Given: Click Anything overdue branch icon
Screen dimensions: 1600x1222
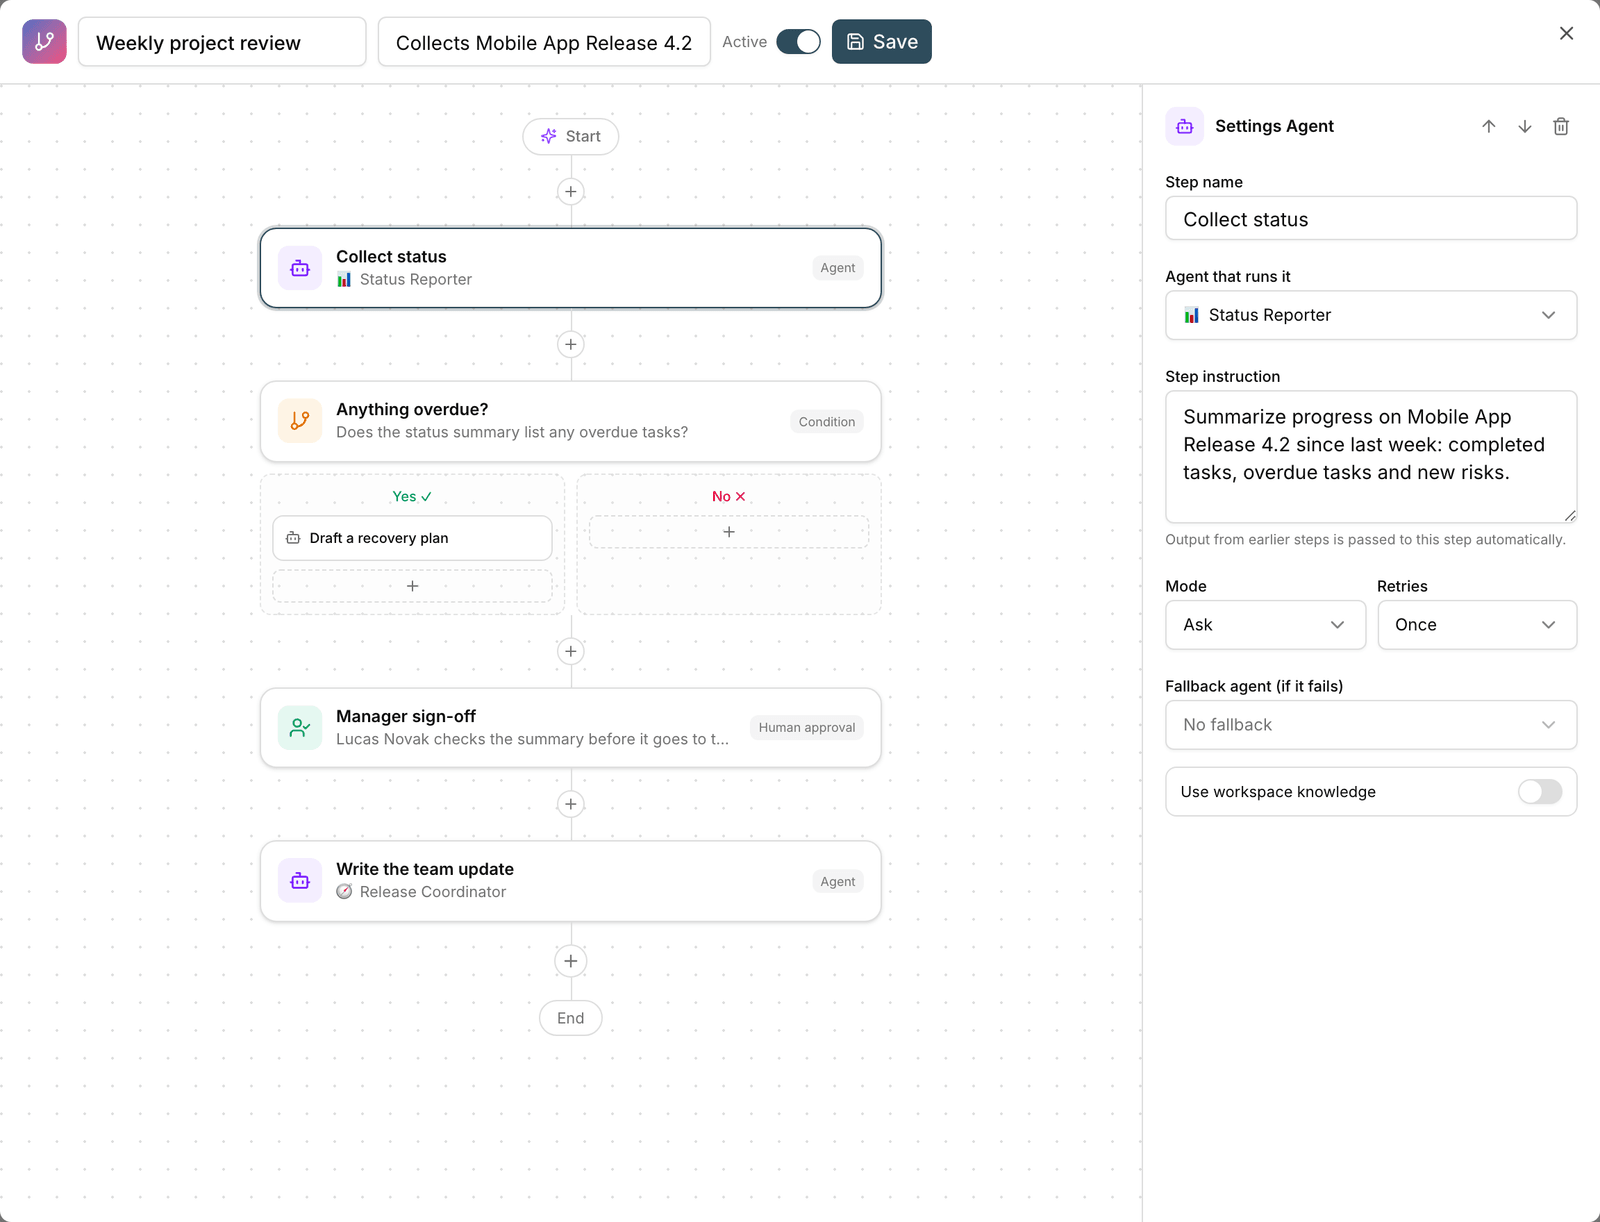Looking at the screenshot, I should 300,421.
